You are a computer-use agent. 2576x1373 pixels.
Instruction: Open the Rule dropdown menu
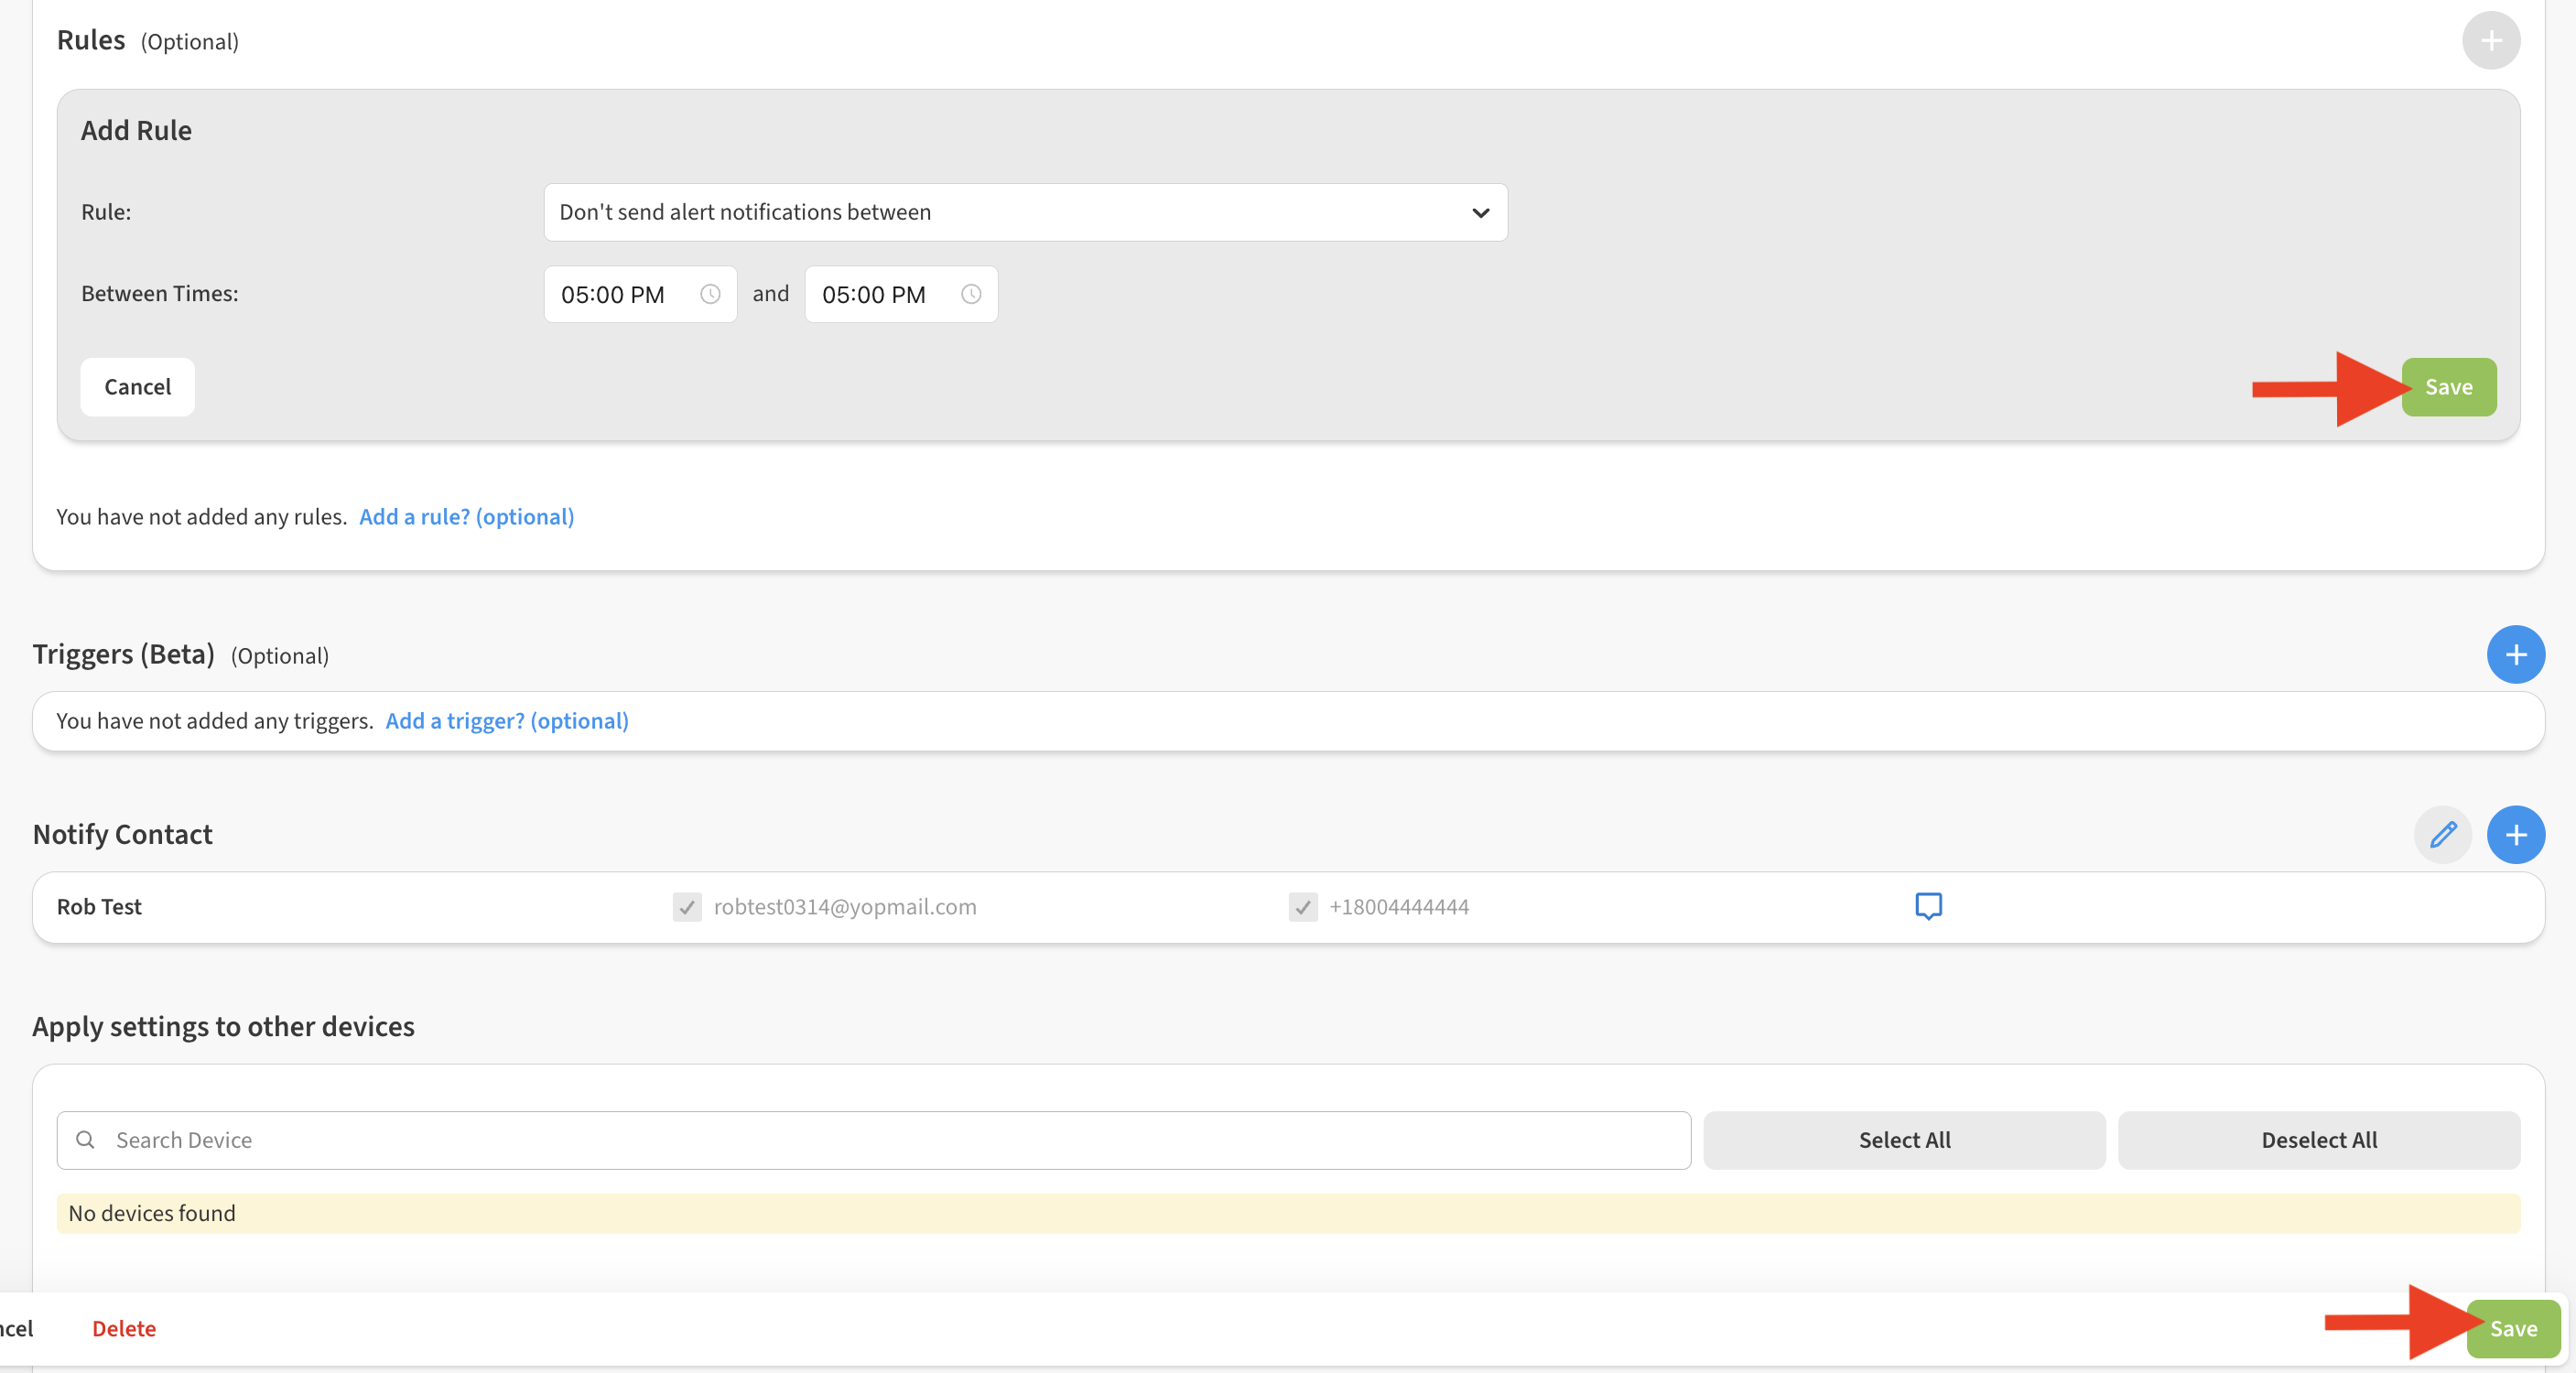(1024, 212)
